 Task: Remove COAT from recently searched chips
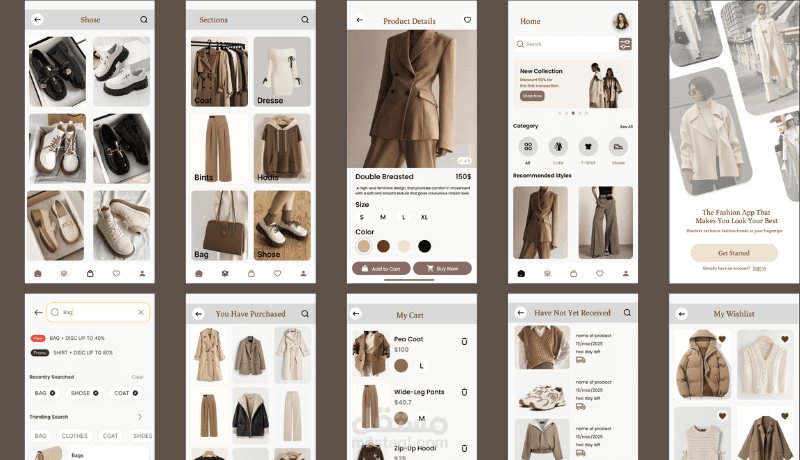click(x=135, y=393)
